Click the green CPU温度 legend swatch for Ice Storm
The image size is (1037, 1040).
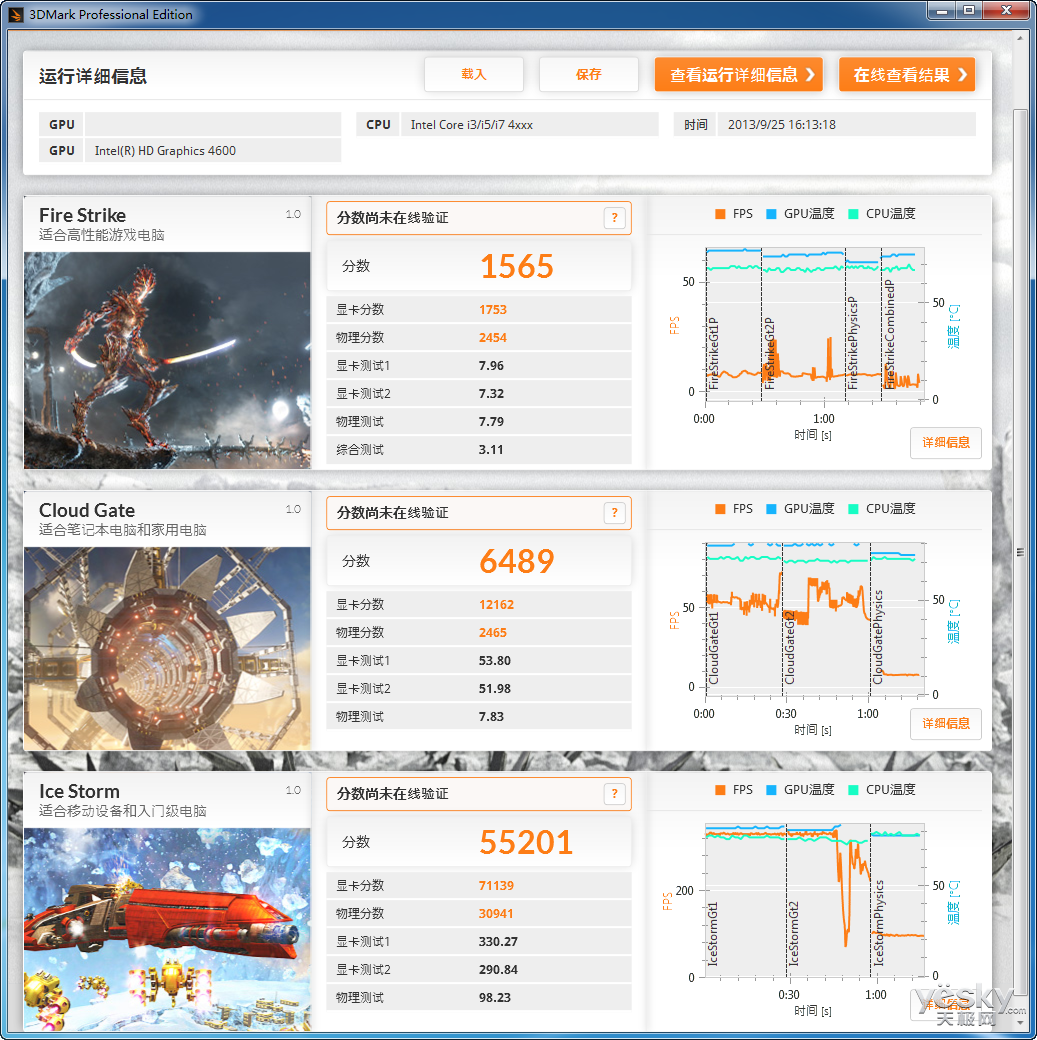click(x=853, y=790)
